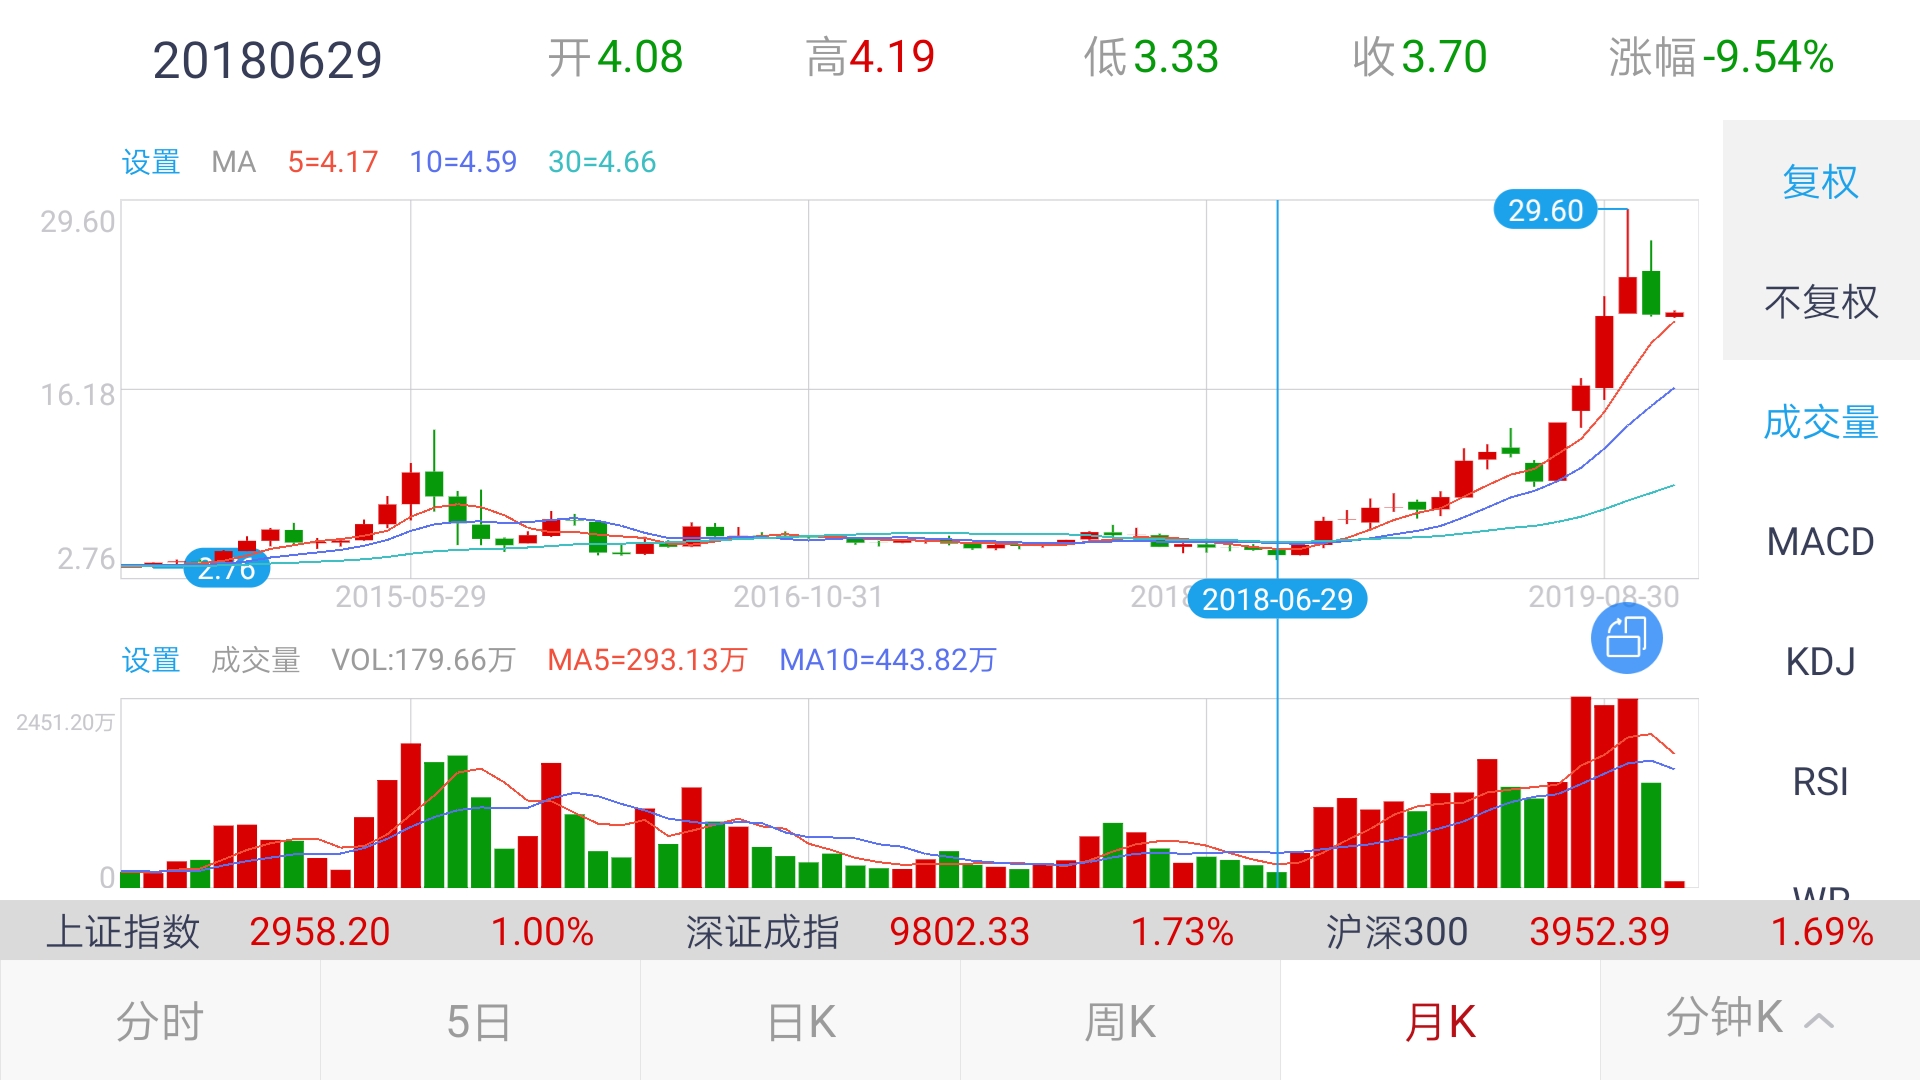
Task: Tap the 2018-06-29 crosshair date marker
Action: [x=1277, y=599]
